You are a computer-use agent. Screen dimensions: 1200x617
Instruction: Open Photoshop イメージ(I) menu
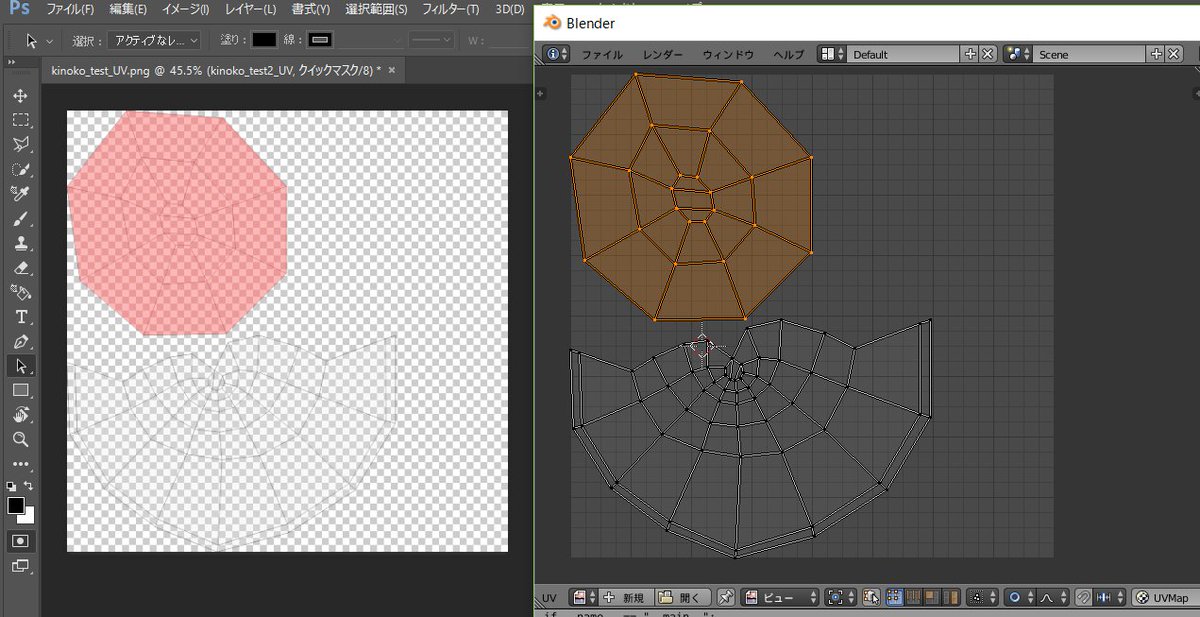[x=184, y=9]
